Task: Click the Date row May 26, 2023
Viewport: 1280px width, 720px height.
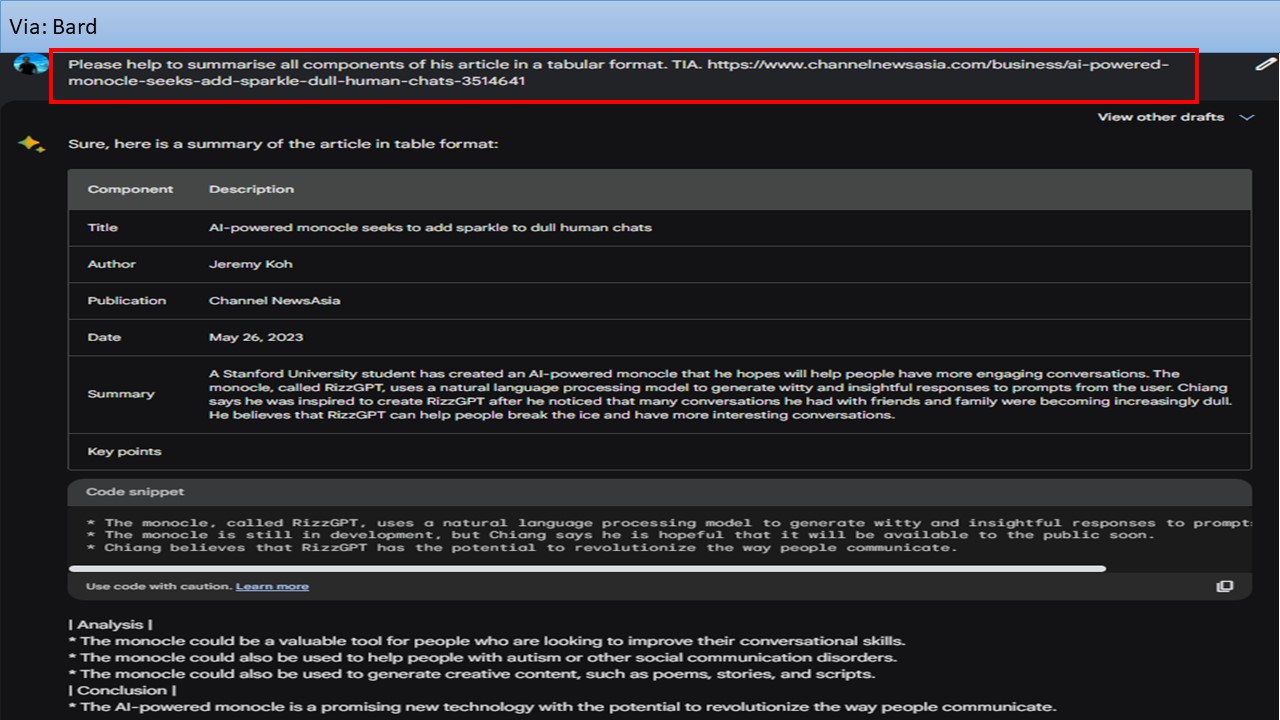Action: coord(659,337)
